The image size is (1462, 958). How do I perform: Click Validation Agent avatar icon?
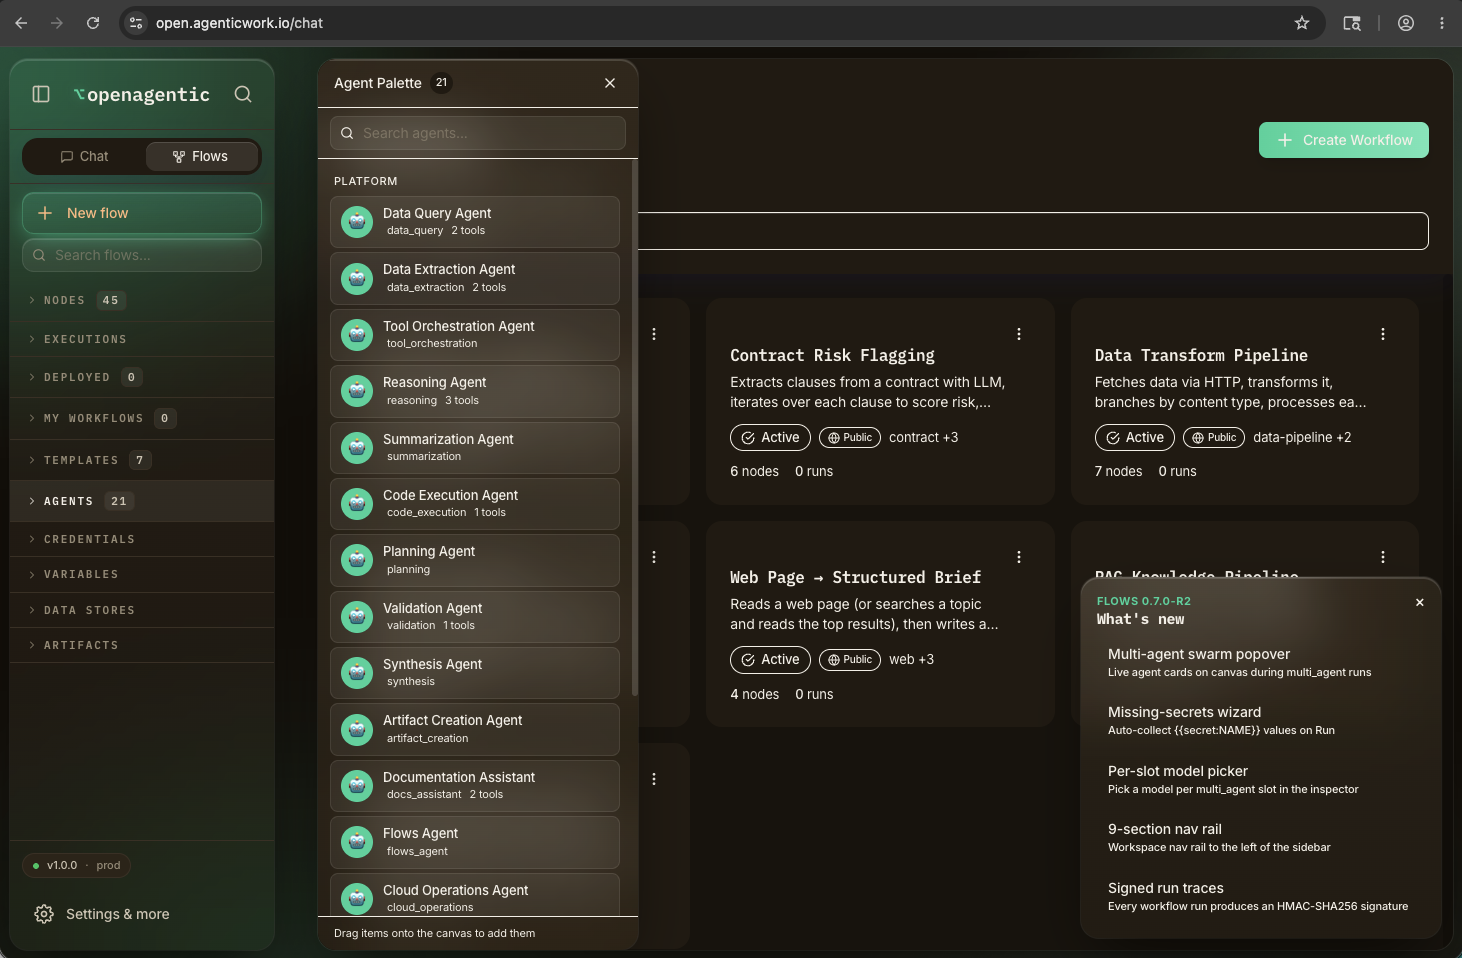357,617
